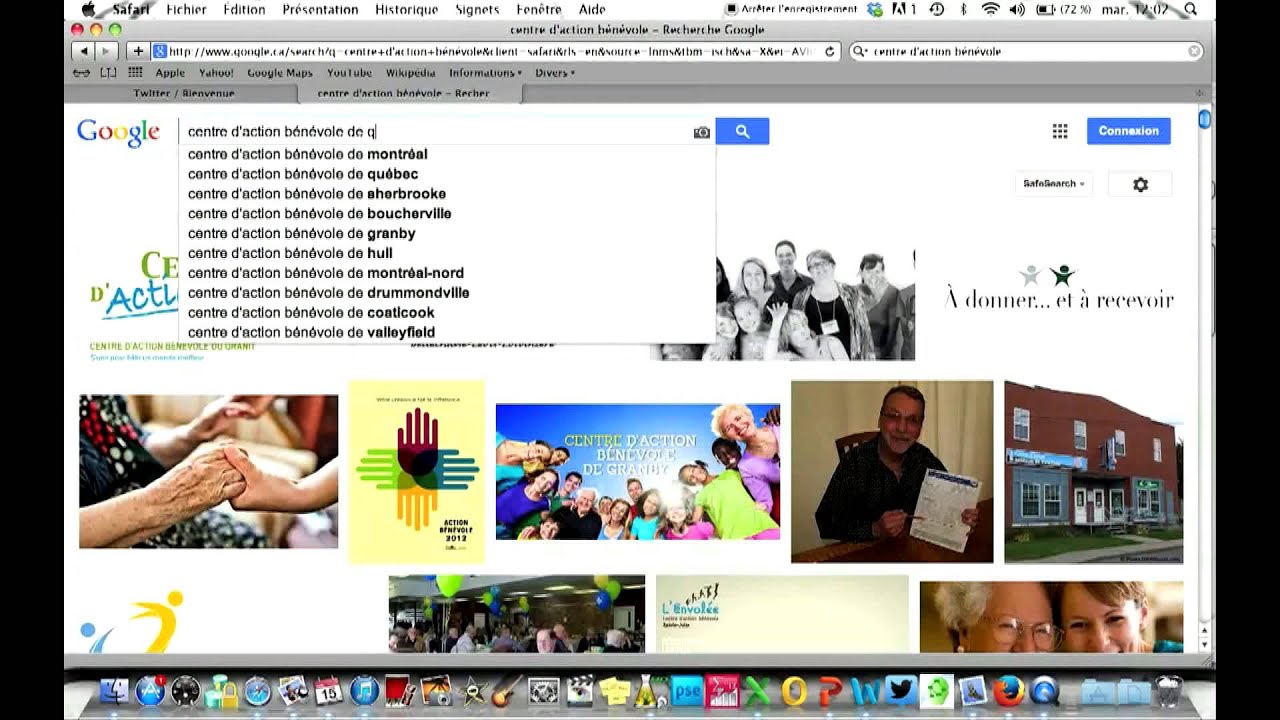Viewport: 1280px width, 720px height.
Task: Show all bookmarks with the book icon
Action: 108,72
